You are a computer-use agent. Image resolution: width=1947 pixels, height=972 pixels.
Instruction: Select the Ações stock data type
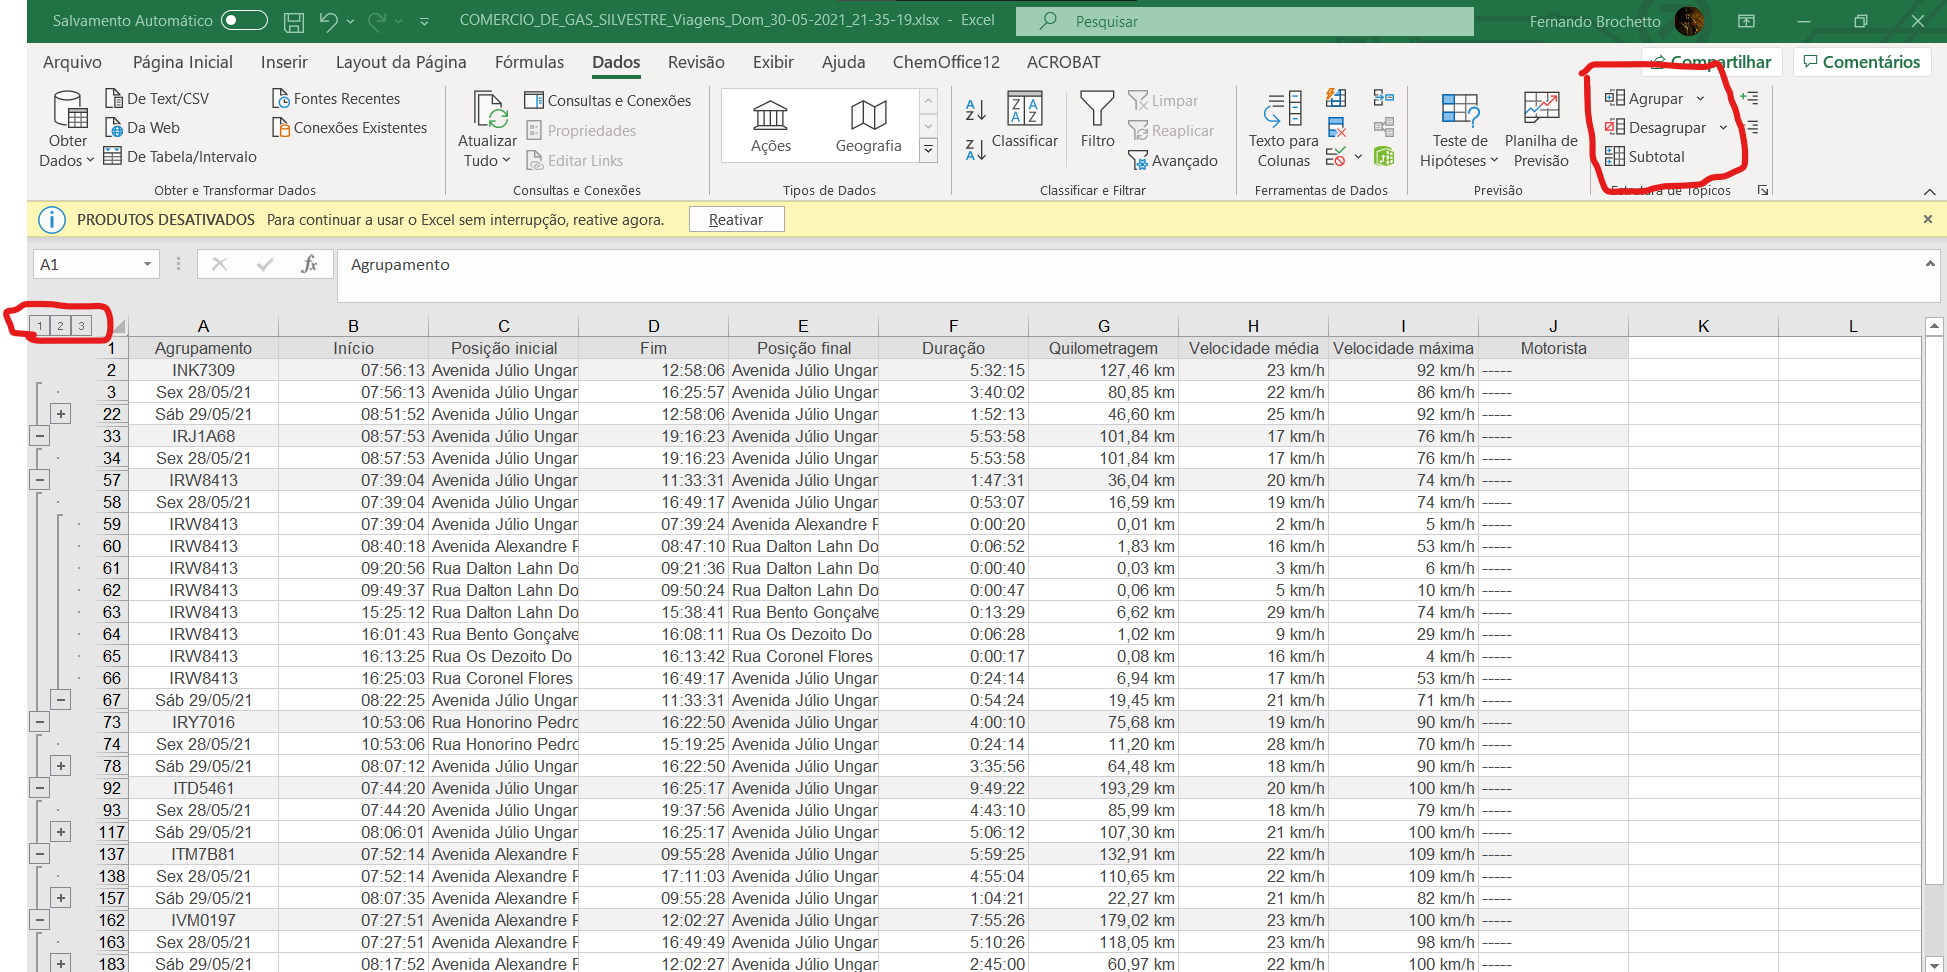pos(770,124)
